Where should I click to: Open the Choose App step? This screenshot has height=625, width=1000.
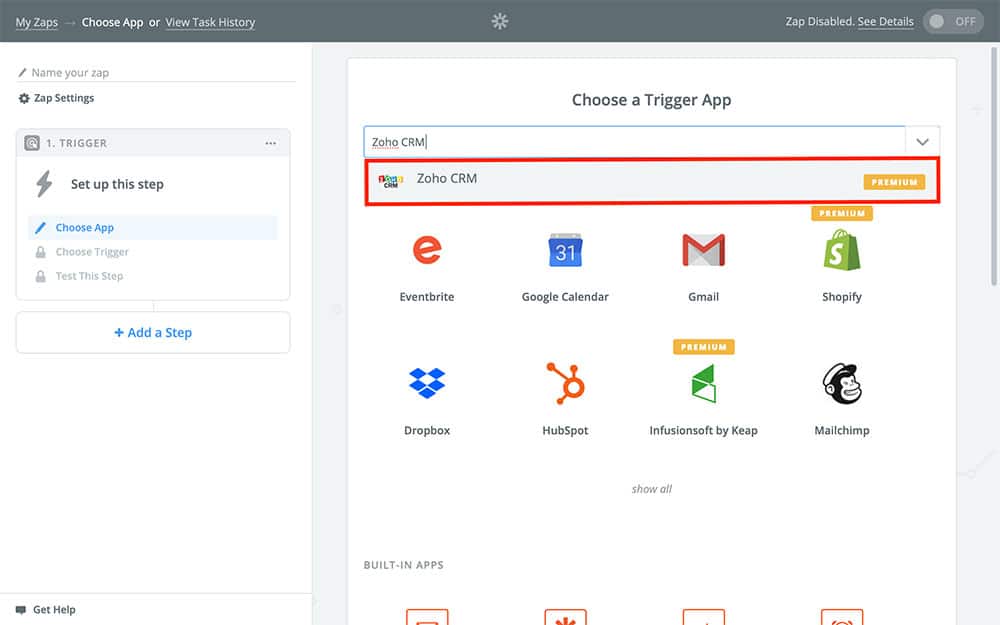pyautogui.click(x=85, y=228)
